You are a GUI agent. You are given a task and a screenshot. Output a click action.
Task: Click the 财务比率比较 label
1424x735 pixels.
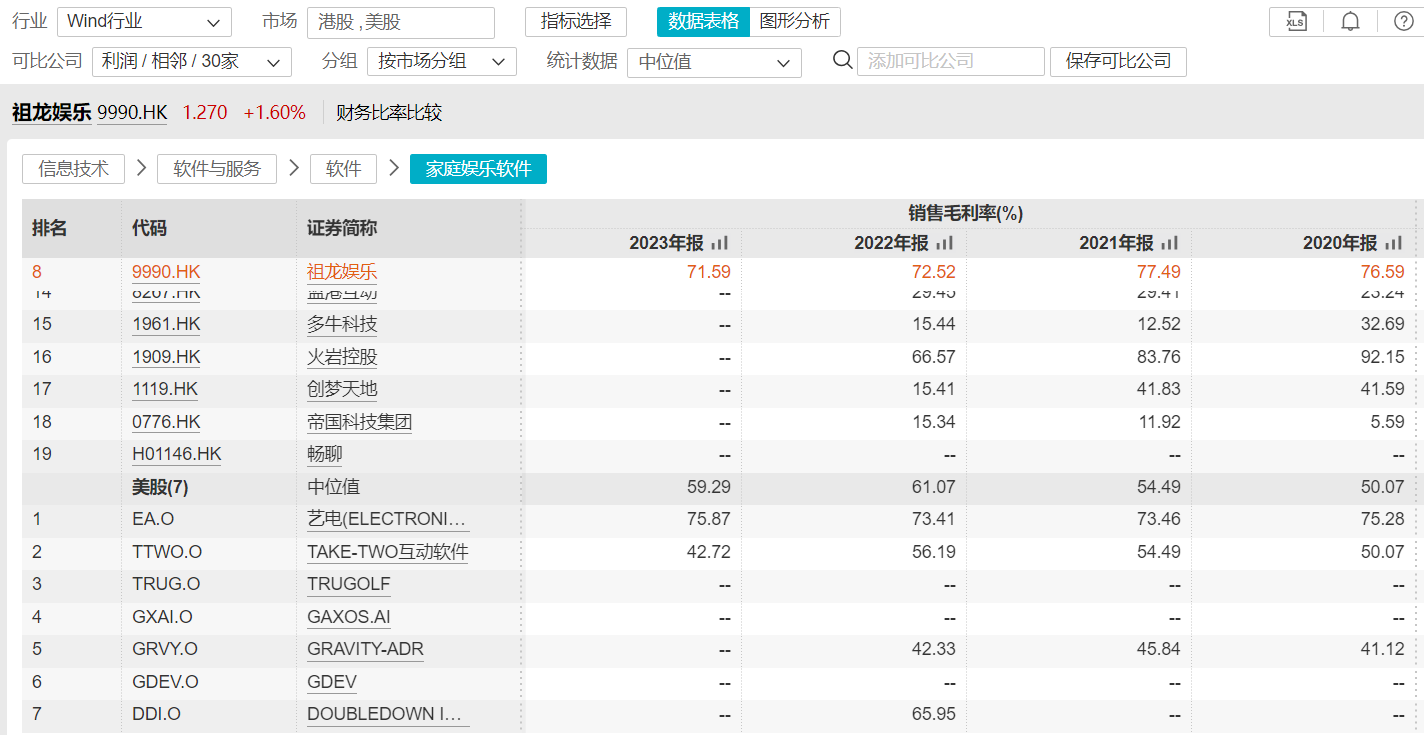(389, 113)
